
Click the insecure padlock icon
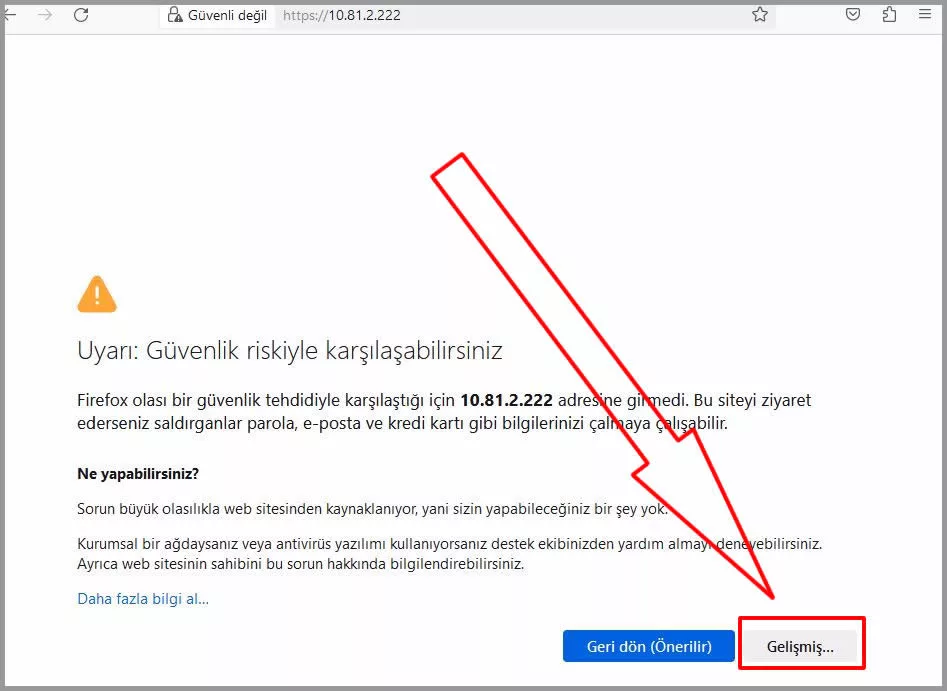tap(175, 15)
